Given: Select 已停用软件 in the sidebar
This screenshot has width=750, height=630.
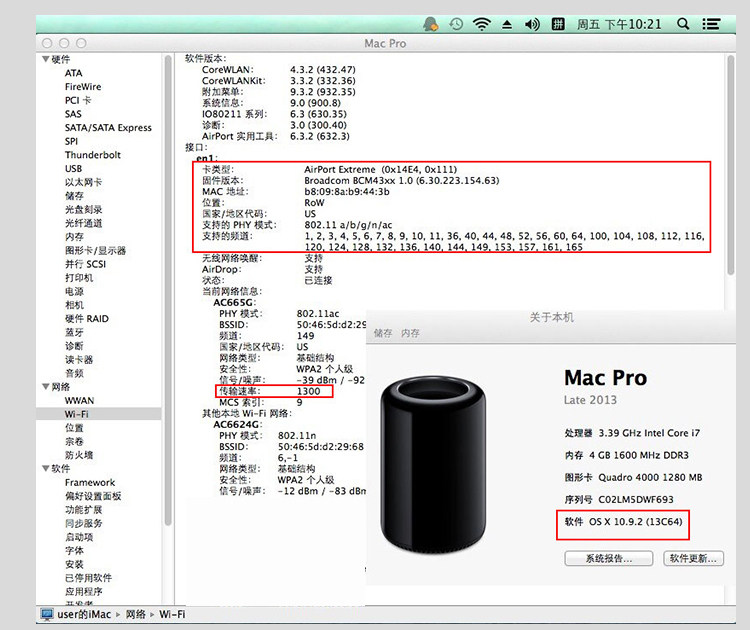Looking at the screenshot, I should [x=88, y=578].
